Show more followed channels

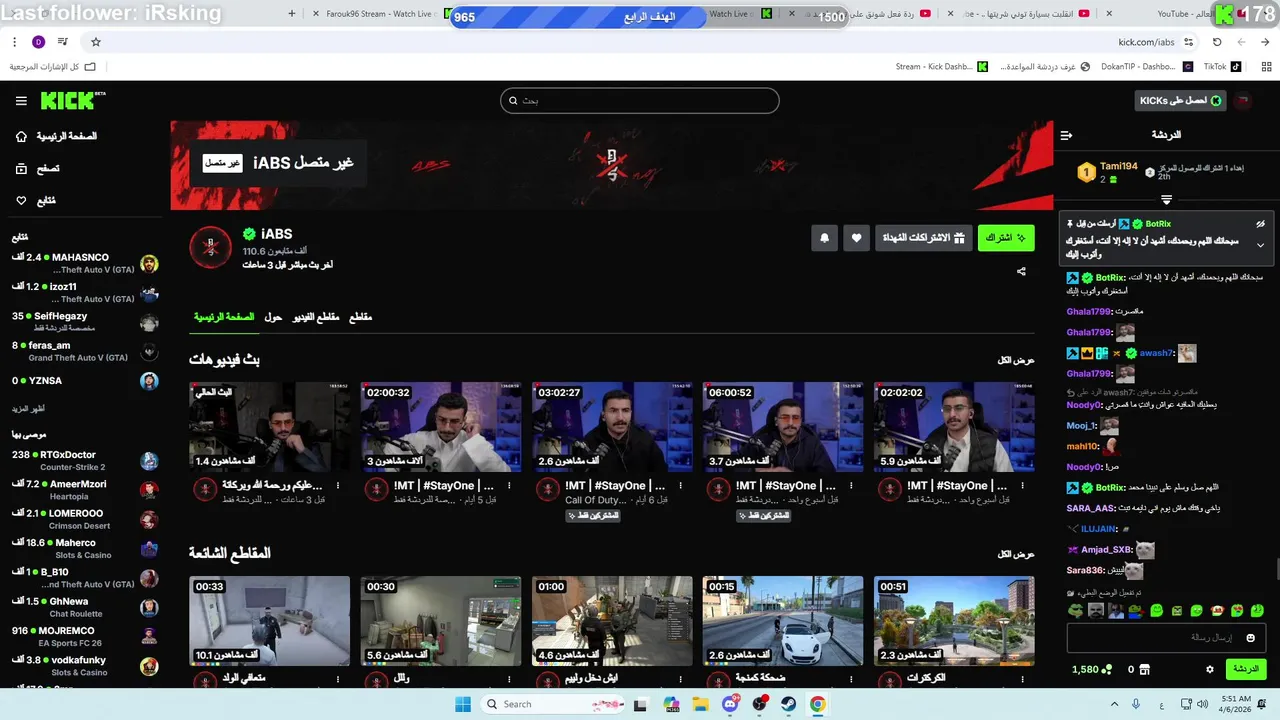coord(28,409)
